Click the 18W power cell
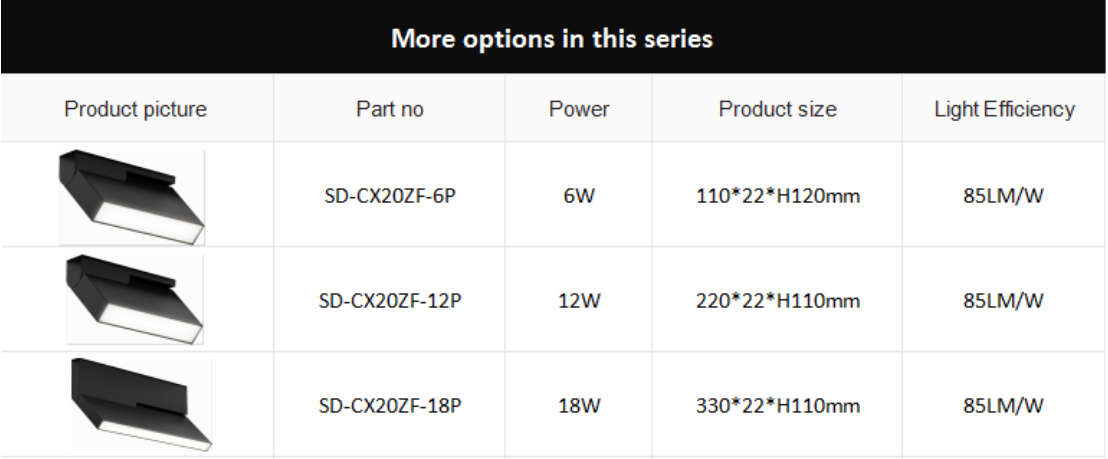This screenshot has height=459, width=1108. [x=579, y=406]
